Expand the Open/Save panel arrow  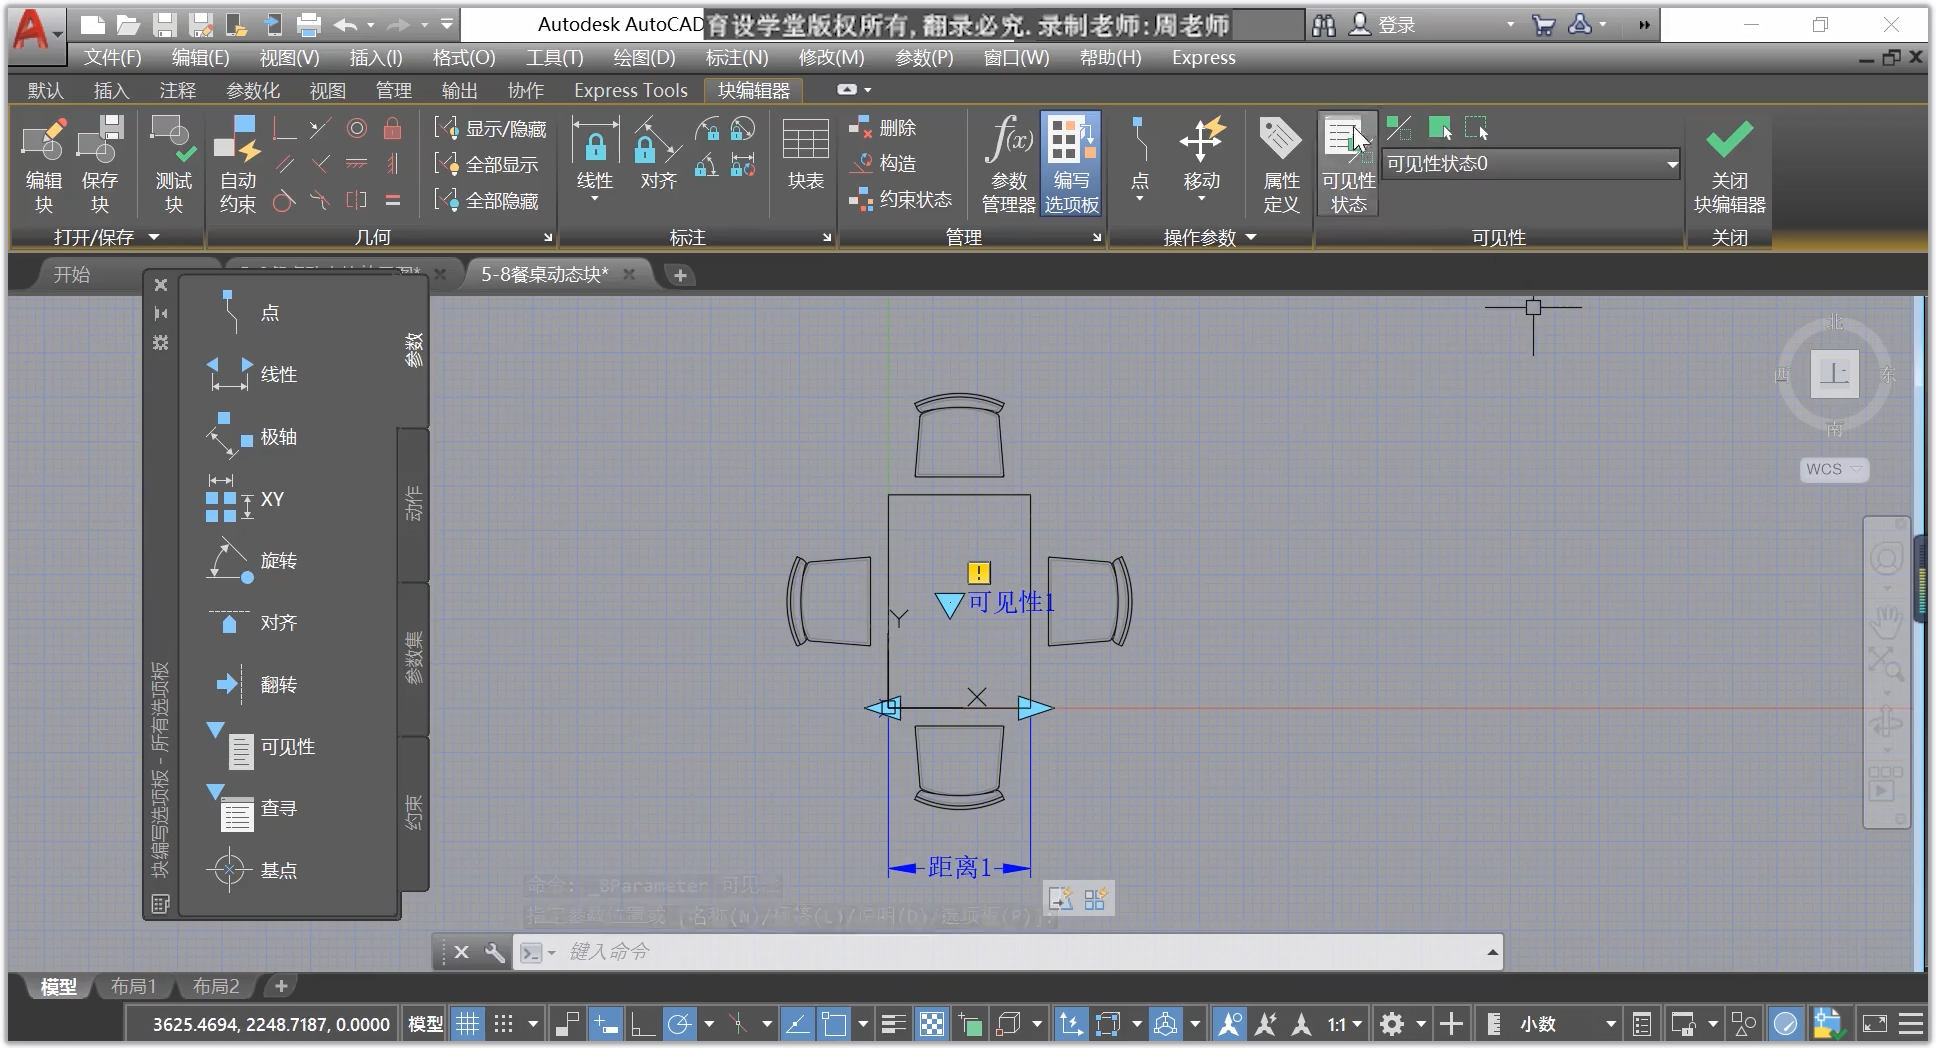click(153, 237)
